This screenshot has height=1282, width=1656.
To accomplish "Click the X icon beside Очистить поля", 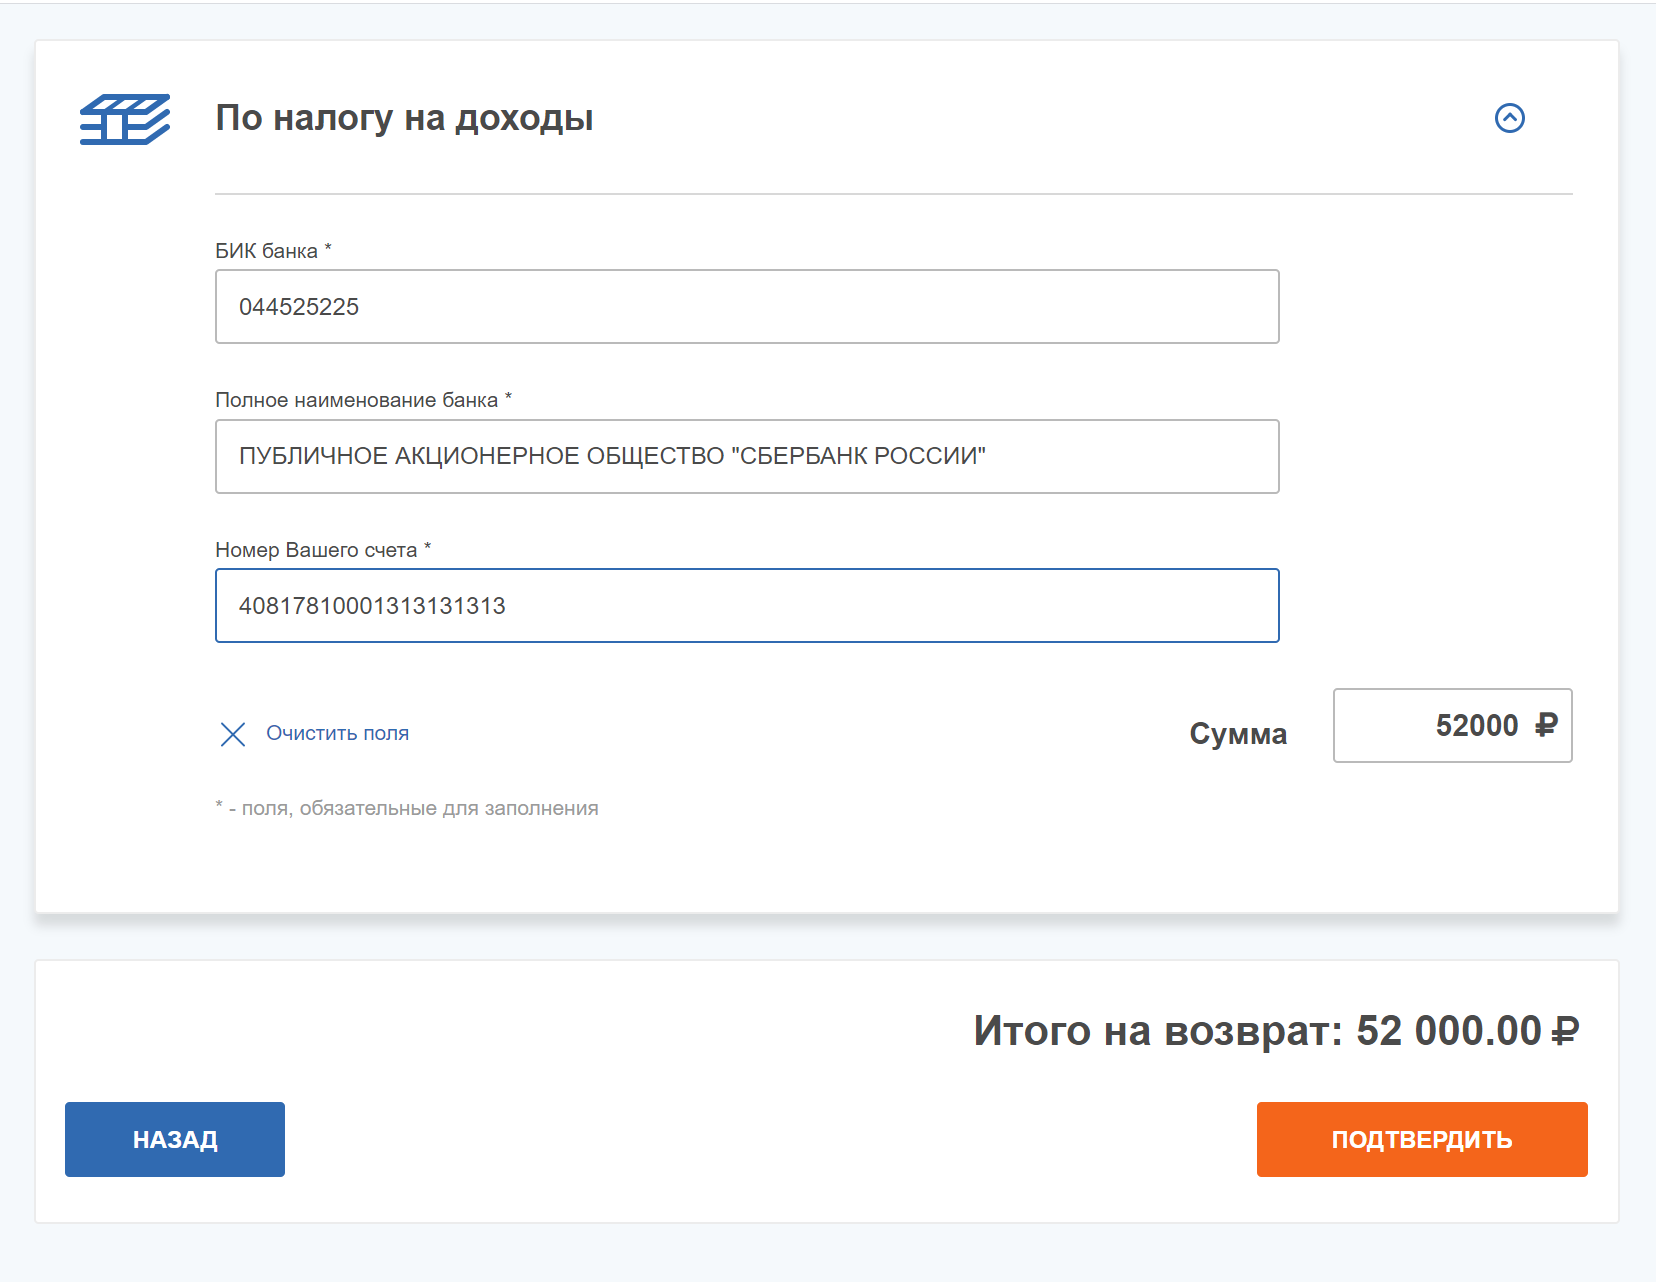I will pos(233,734).
